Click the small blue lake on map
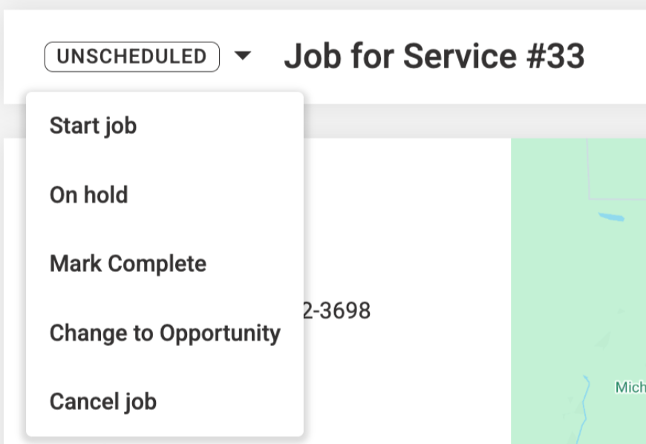646x444 pixels. point(611,217)
